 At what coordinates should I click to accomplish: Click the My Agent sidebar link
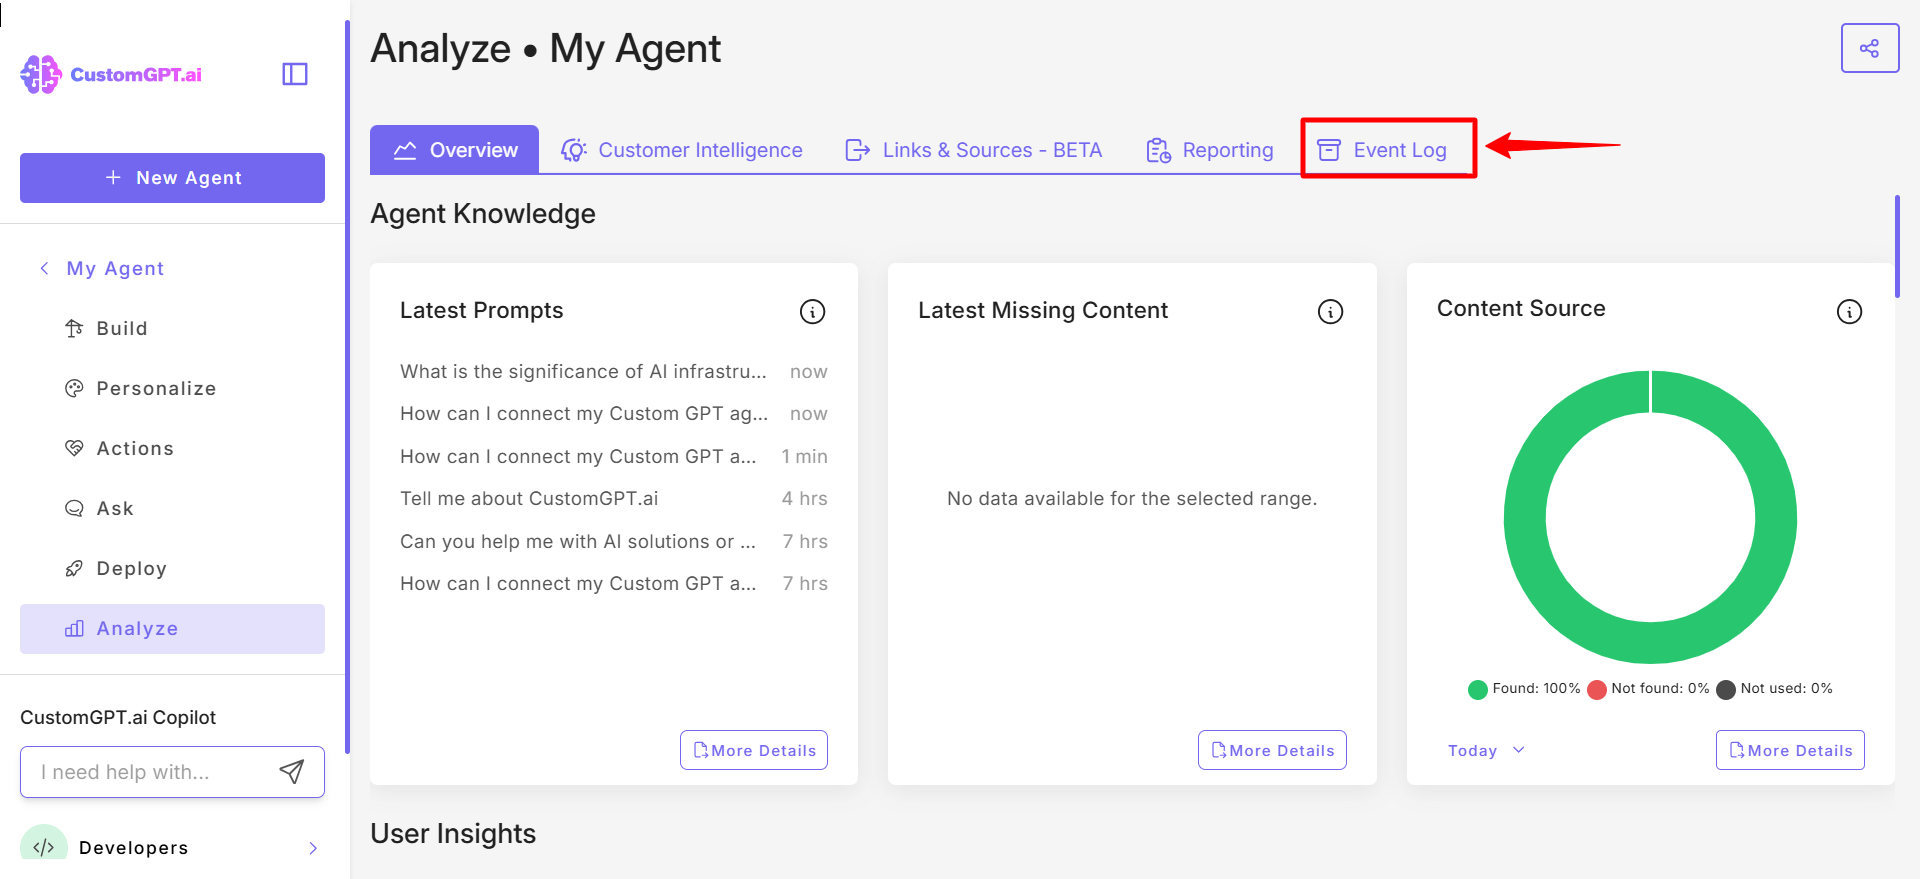115,268
